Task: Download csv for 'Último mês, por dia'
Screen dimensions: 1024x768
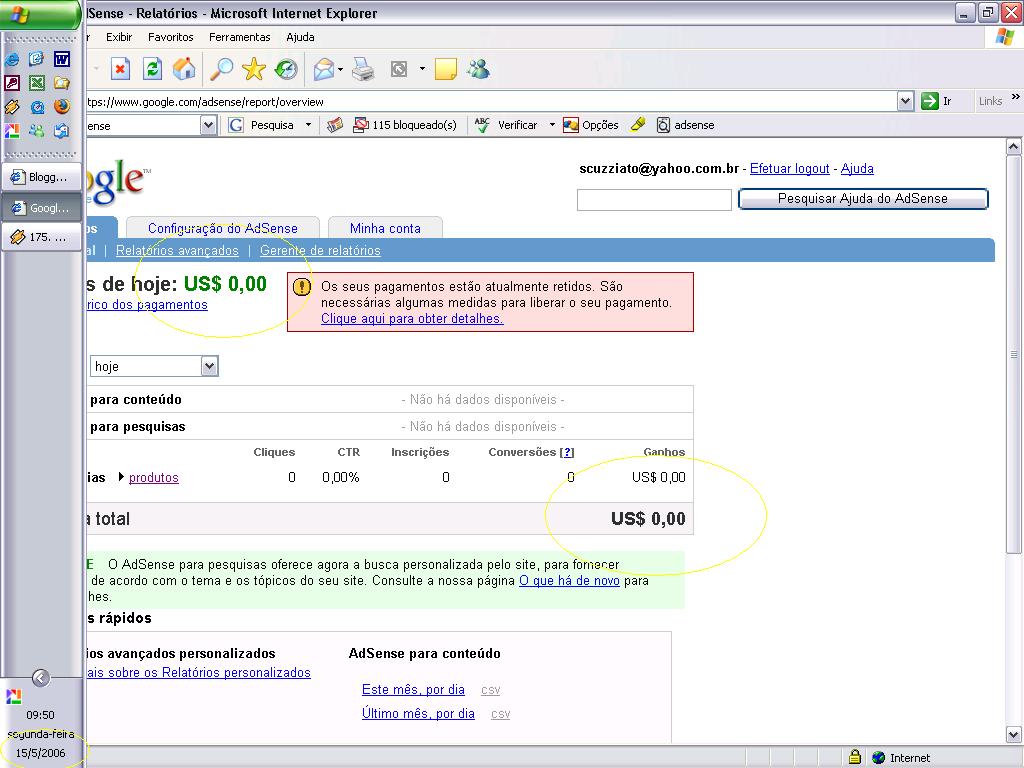Action: coord(500,714)
